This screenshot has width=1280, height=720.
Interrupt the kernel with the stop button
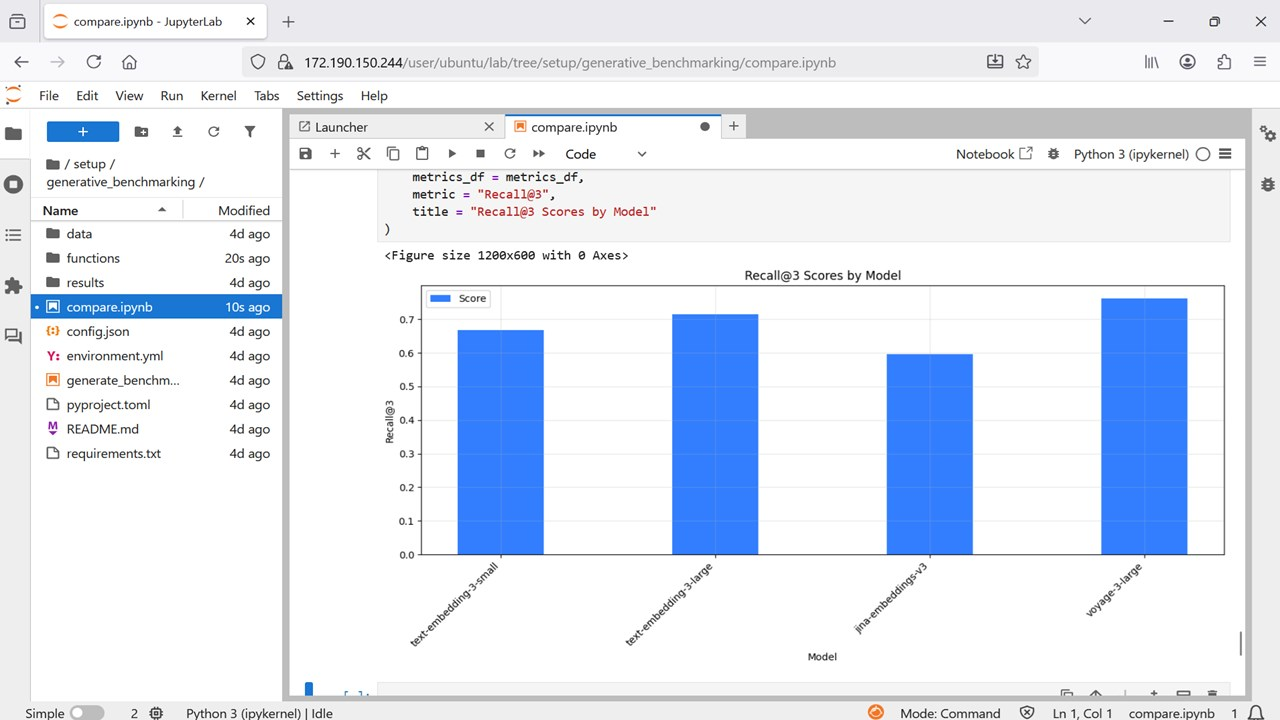click(481, 154)
